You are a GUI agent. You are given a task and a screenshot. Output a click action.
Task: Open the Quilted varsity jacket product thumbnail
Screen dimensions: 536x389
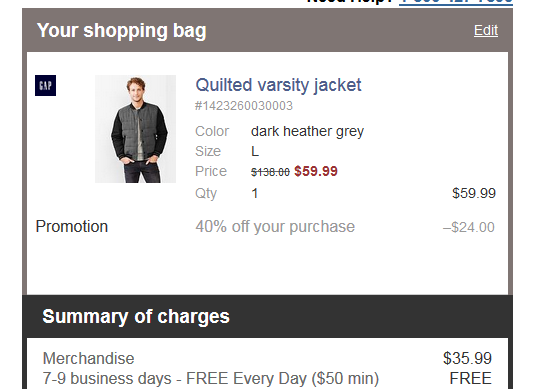(135, 129)
